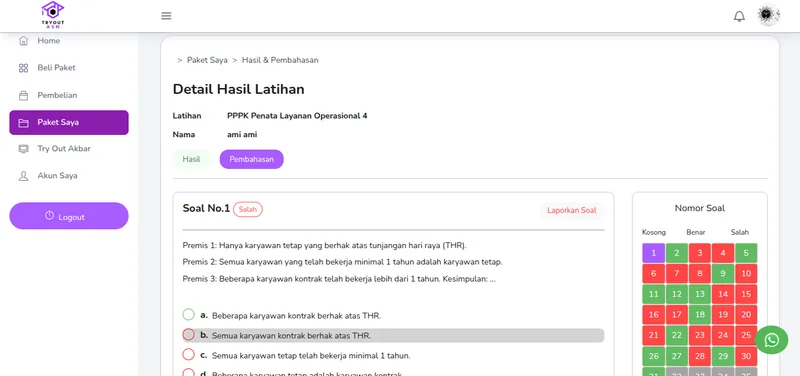Viewport: 800px width, 376px height.
Task: Click the text 'PPPK Penata Layanan Operasional 4'
Action: (297, 116)
